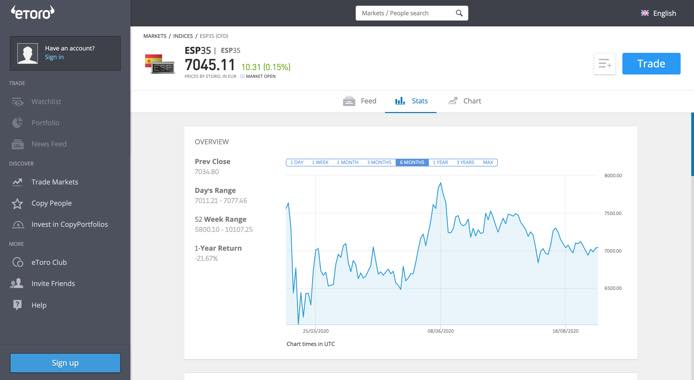This screenshot has height=380, width=694.
Task: Click INDICES in the breadcrumb
Action: pos(183,36)
